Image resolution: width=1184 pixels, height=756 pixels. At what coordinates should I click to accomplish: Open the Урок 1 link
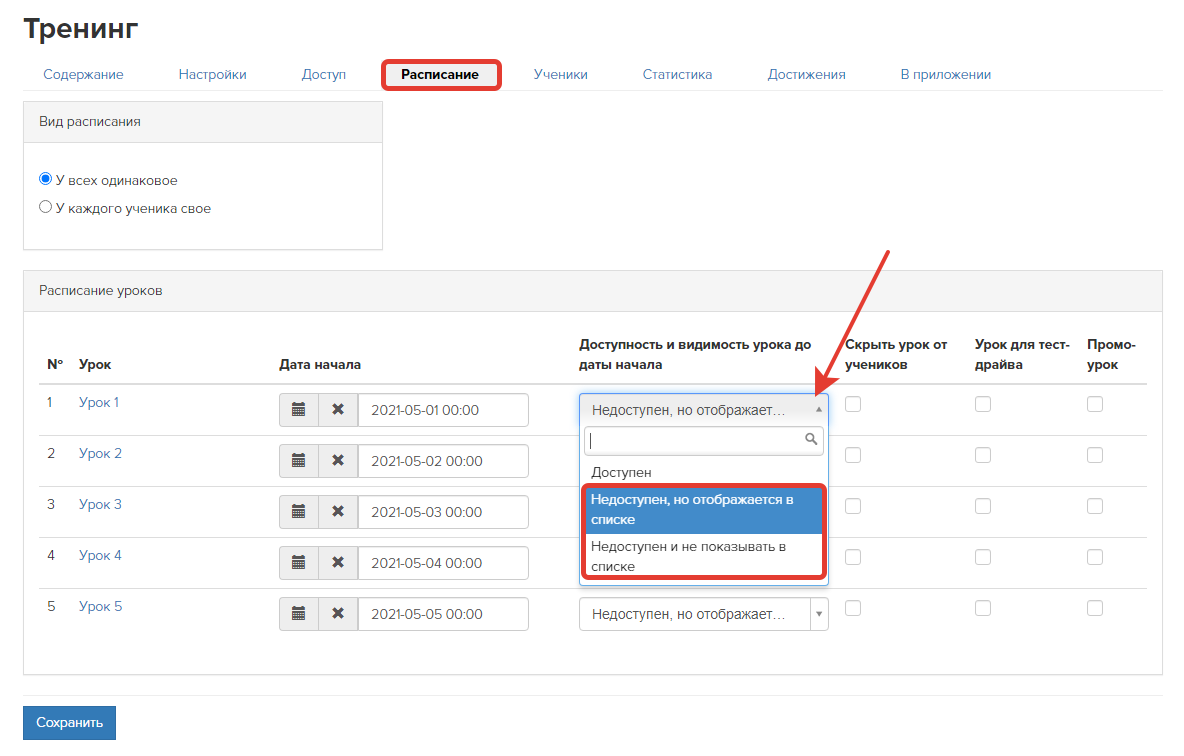point(99,403)
